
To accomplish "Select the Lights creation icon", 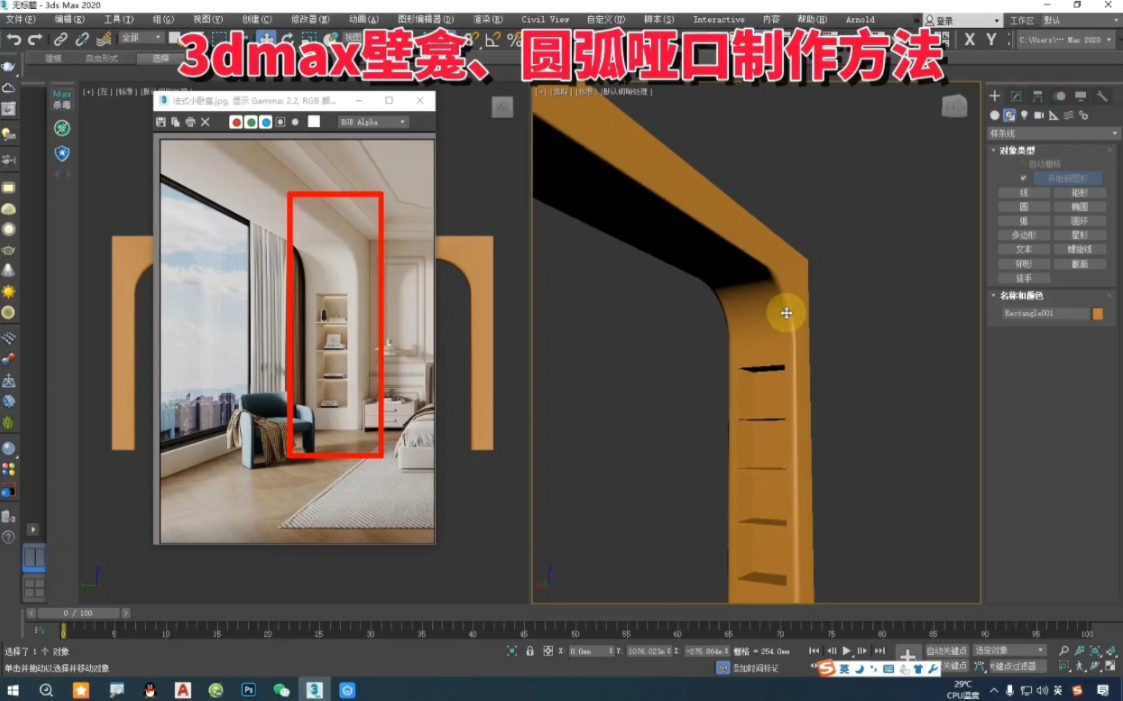I will 1026,114.
